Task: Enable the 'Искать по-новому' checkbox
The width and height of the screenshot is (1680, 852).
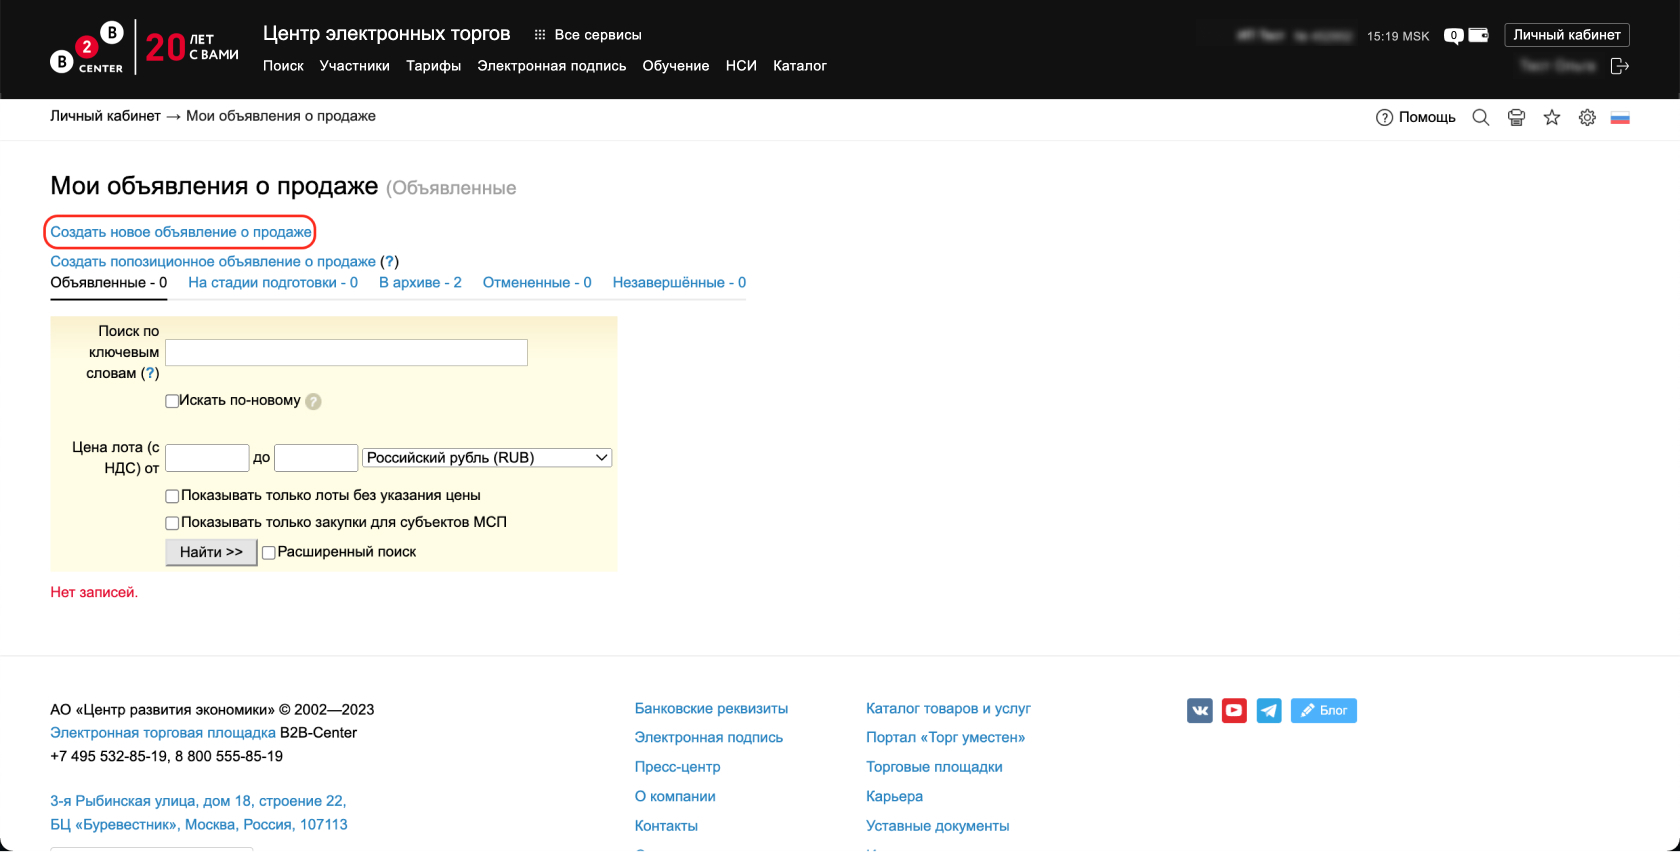Action: tap(172, 401)
